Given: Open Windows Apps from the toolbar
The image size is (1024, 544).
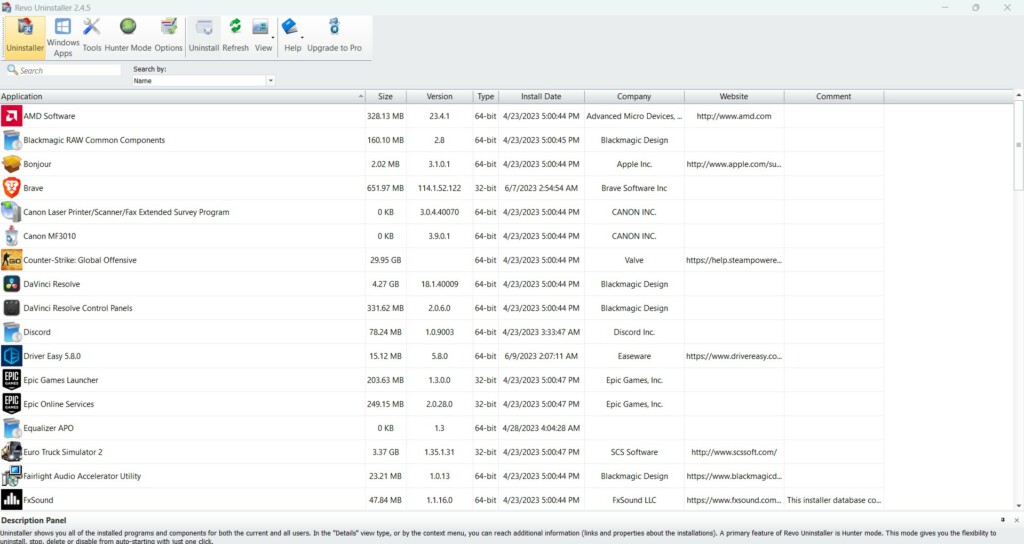Looking at the screenshot, I should click(x=63, y=36).
